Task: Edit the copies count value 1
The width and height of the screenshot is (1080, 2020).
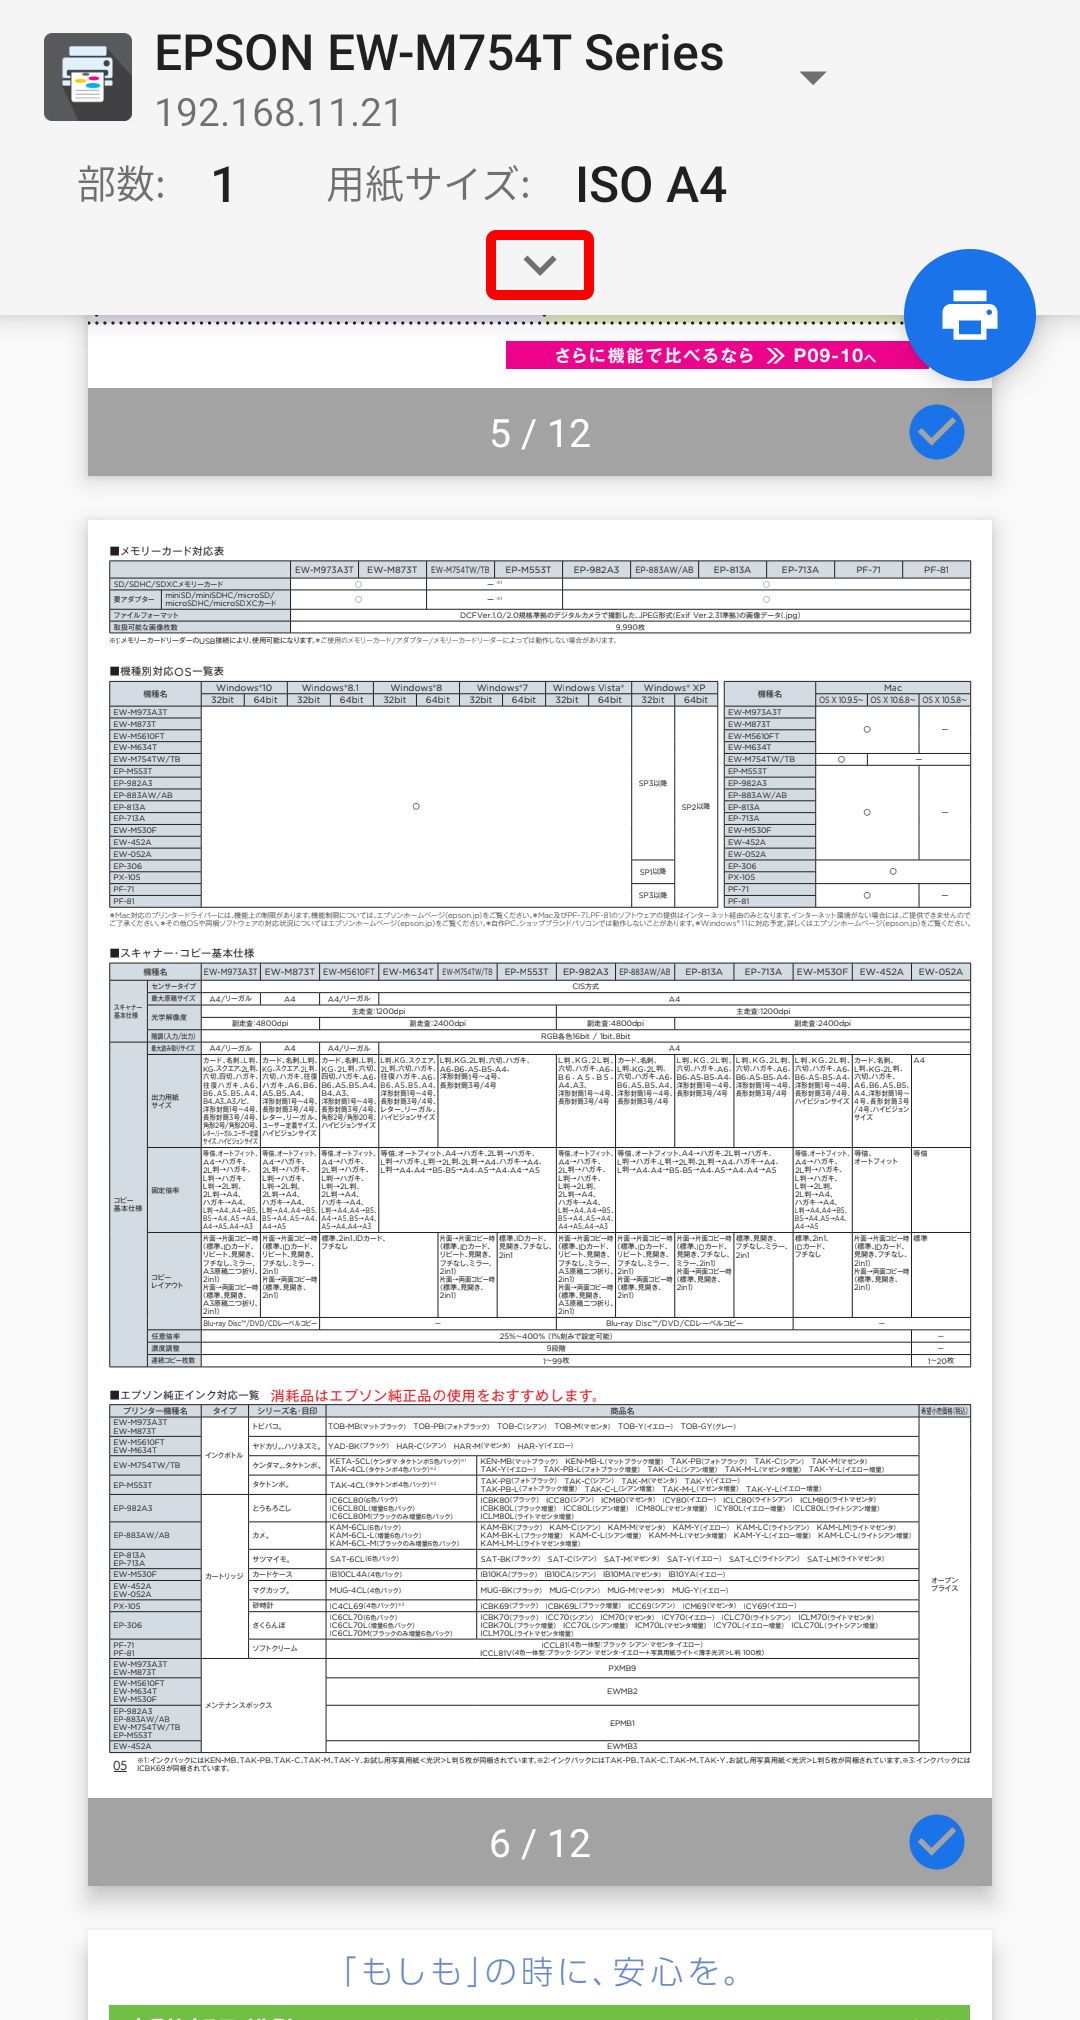Action: pyautogui.click(x=223, y=186)
